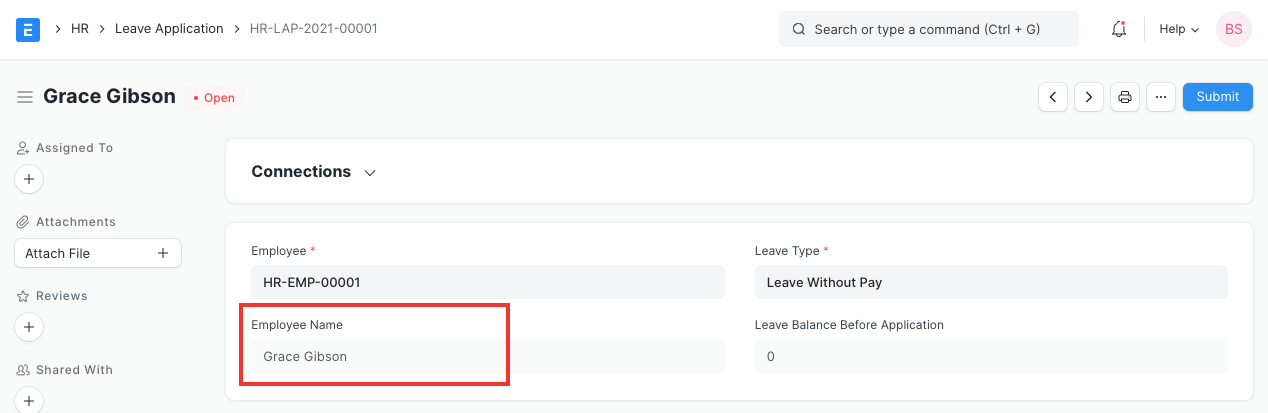The image size is (1268, 413).
Task: Navigate to HR breadcrumb
Action: (80, 29)
